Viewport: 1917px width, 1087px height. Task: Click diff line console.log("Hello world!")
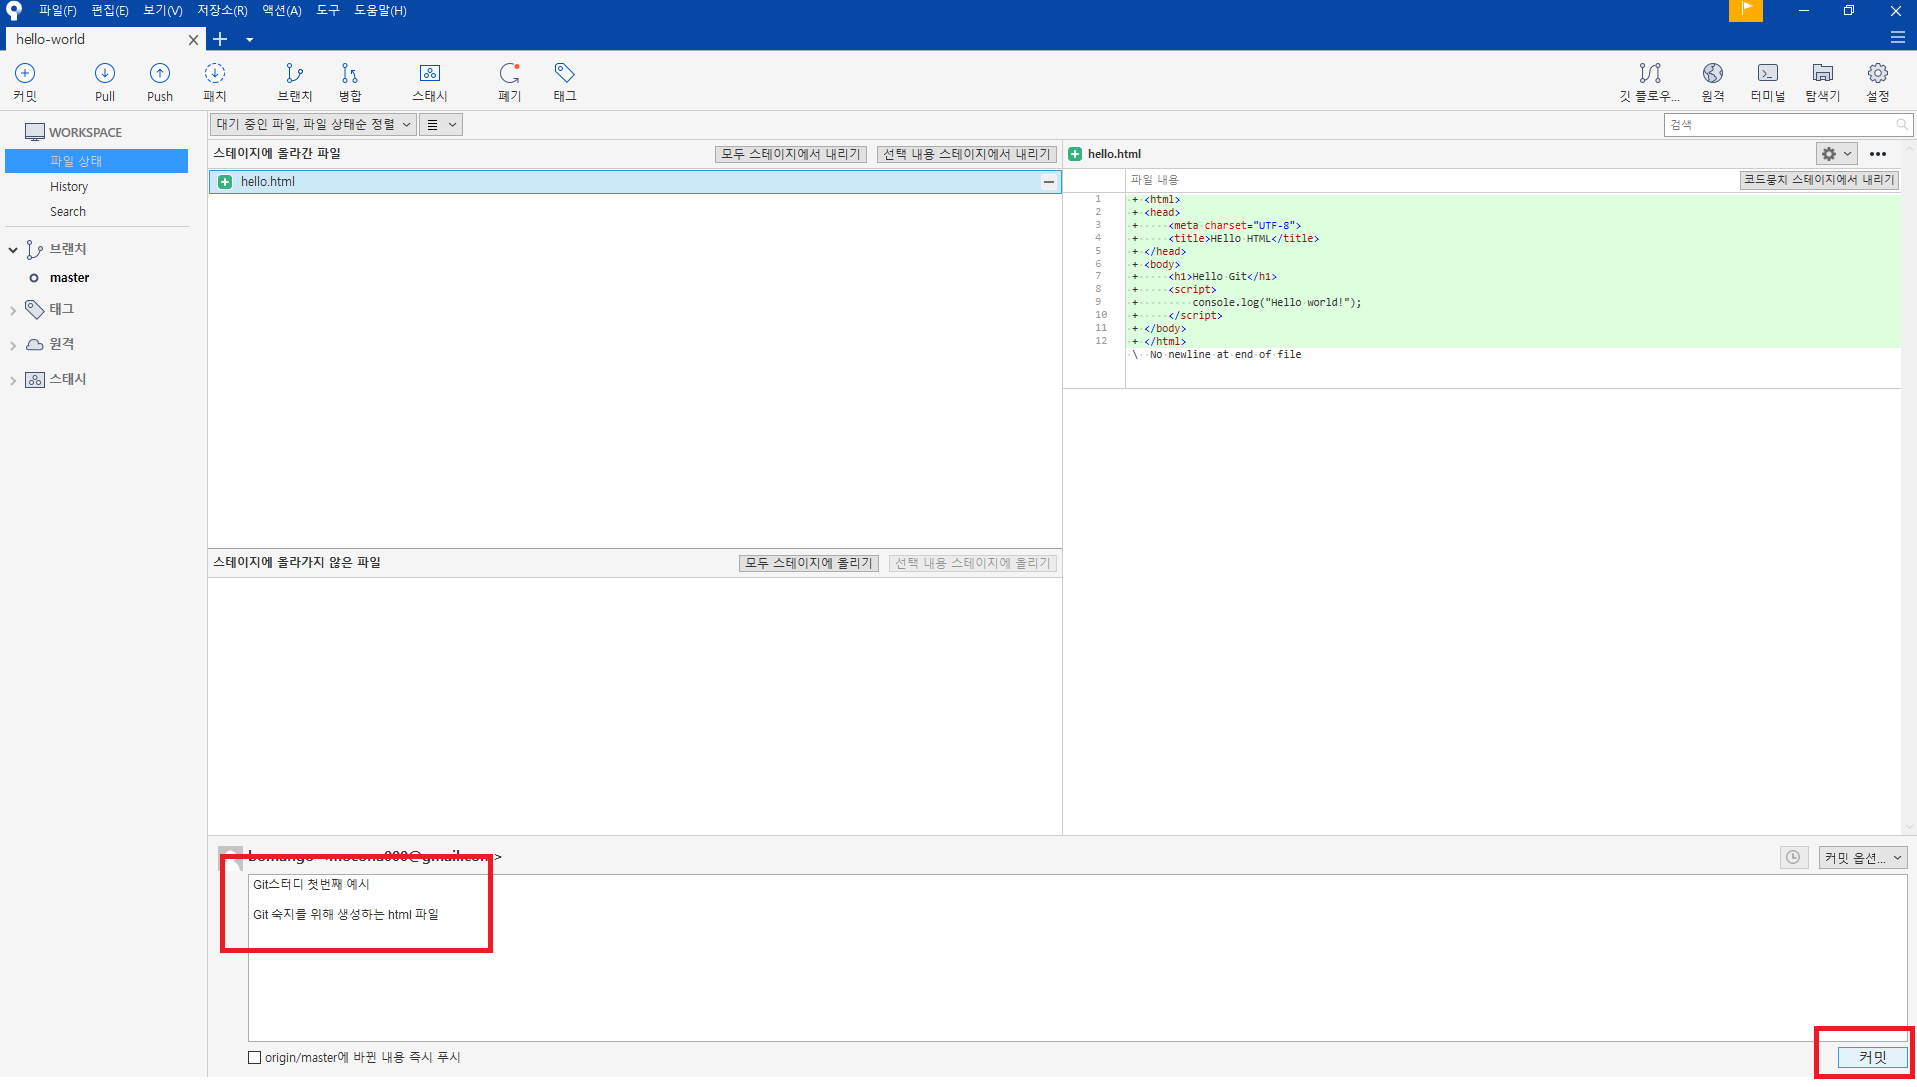tap(1276, 303)
